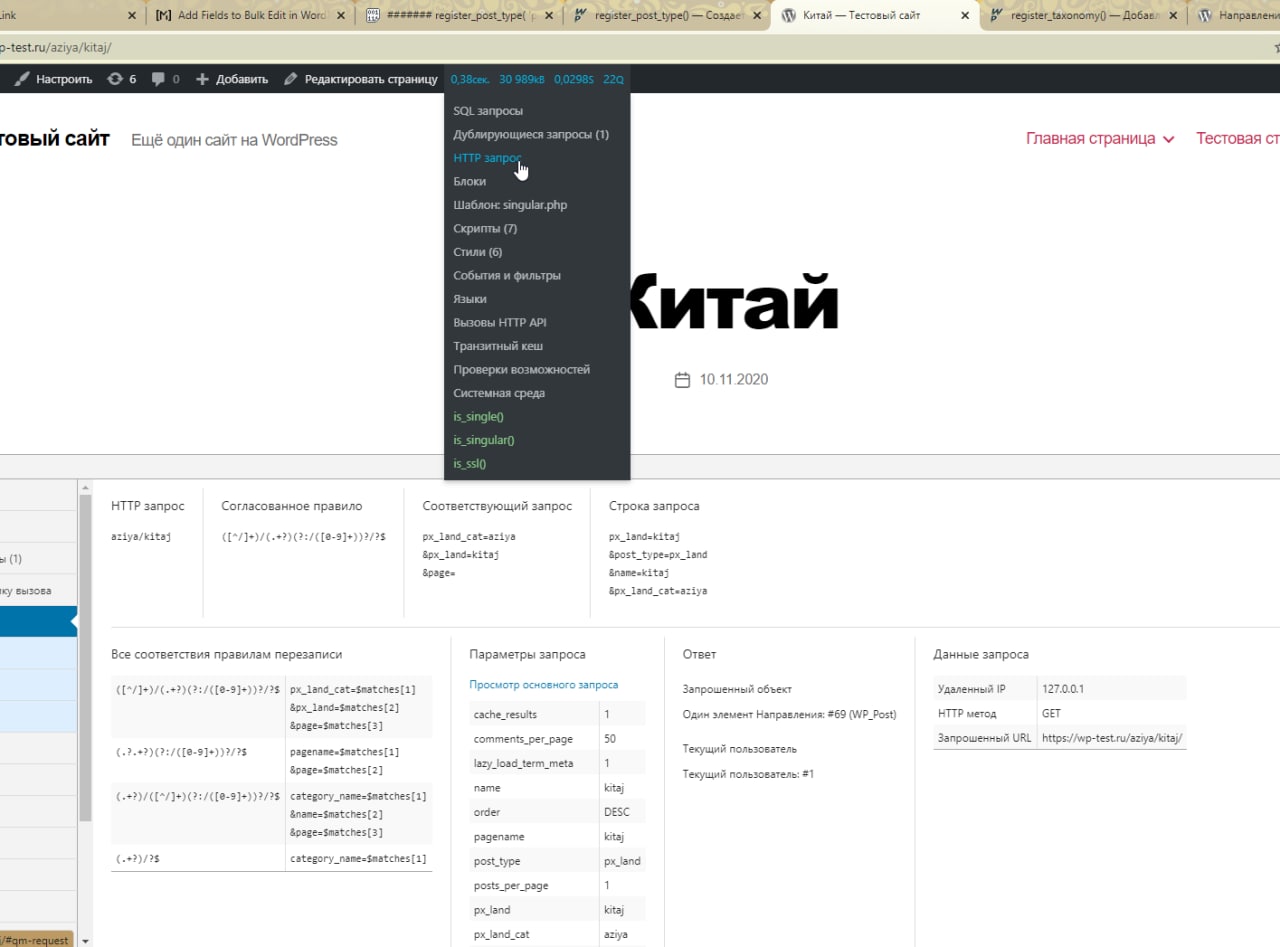Image resolution: width=1280 pixels, height=947 pixels.
Task: Switch to register_taxonomy() — Добавл tab
Action: [x=1084, y=16]
